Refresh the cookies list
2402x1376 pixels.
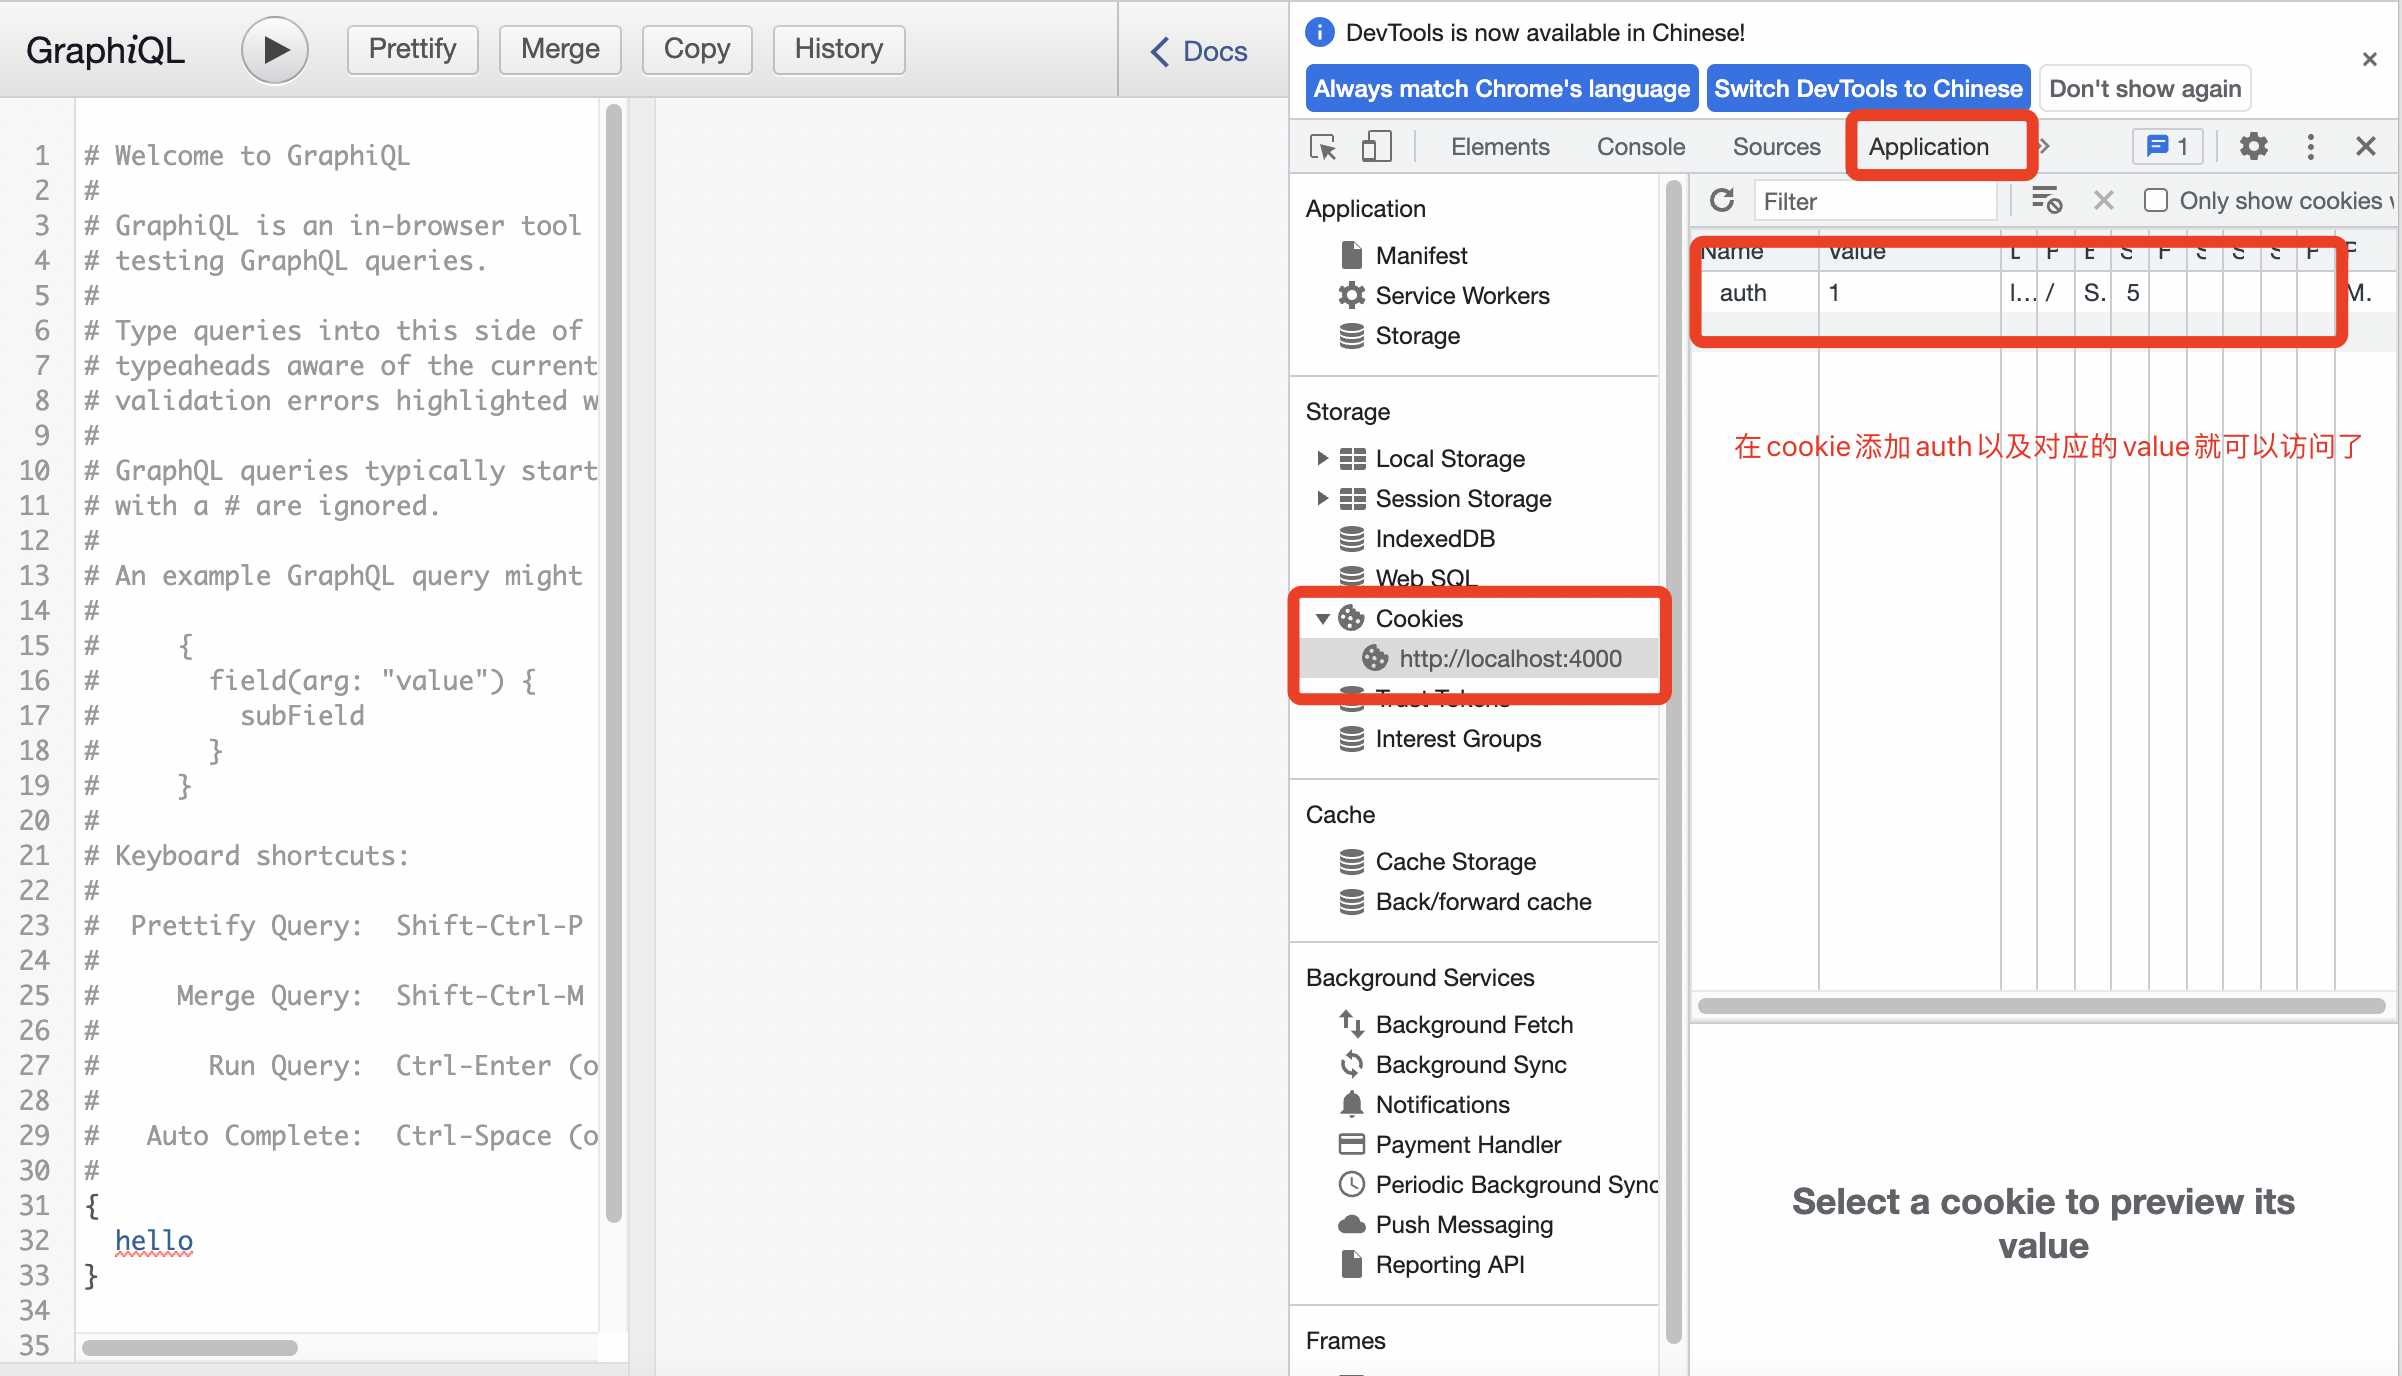[1721, 201]
